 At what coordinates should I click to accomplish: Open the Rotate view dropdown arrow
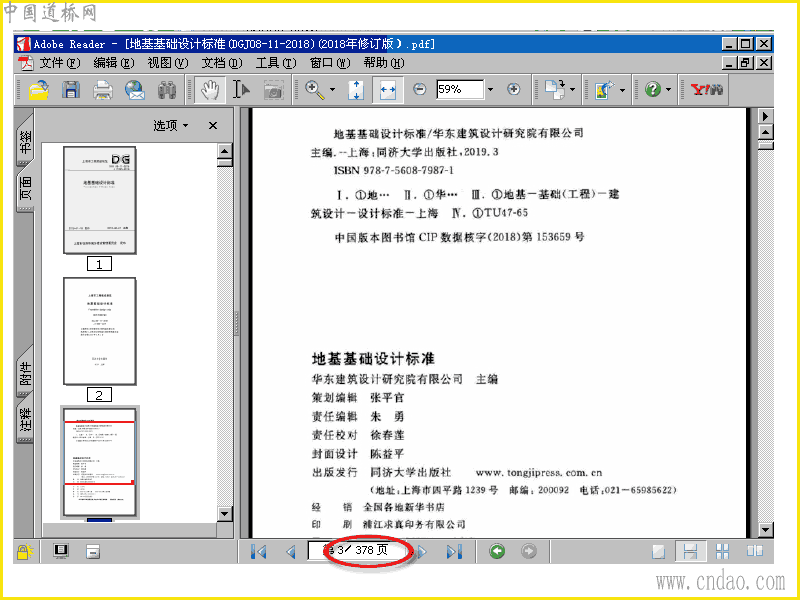572,90
